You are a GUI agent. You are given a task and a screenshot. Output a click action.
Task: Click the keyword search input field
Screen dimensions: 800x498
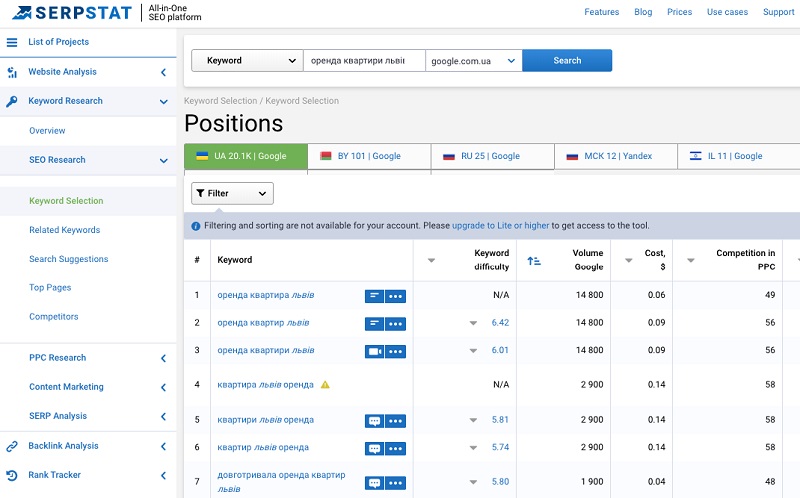[x=364, y=61]
